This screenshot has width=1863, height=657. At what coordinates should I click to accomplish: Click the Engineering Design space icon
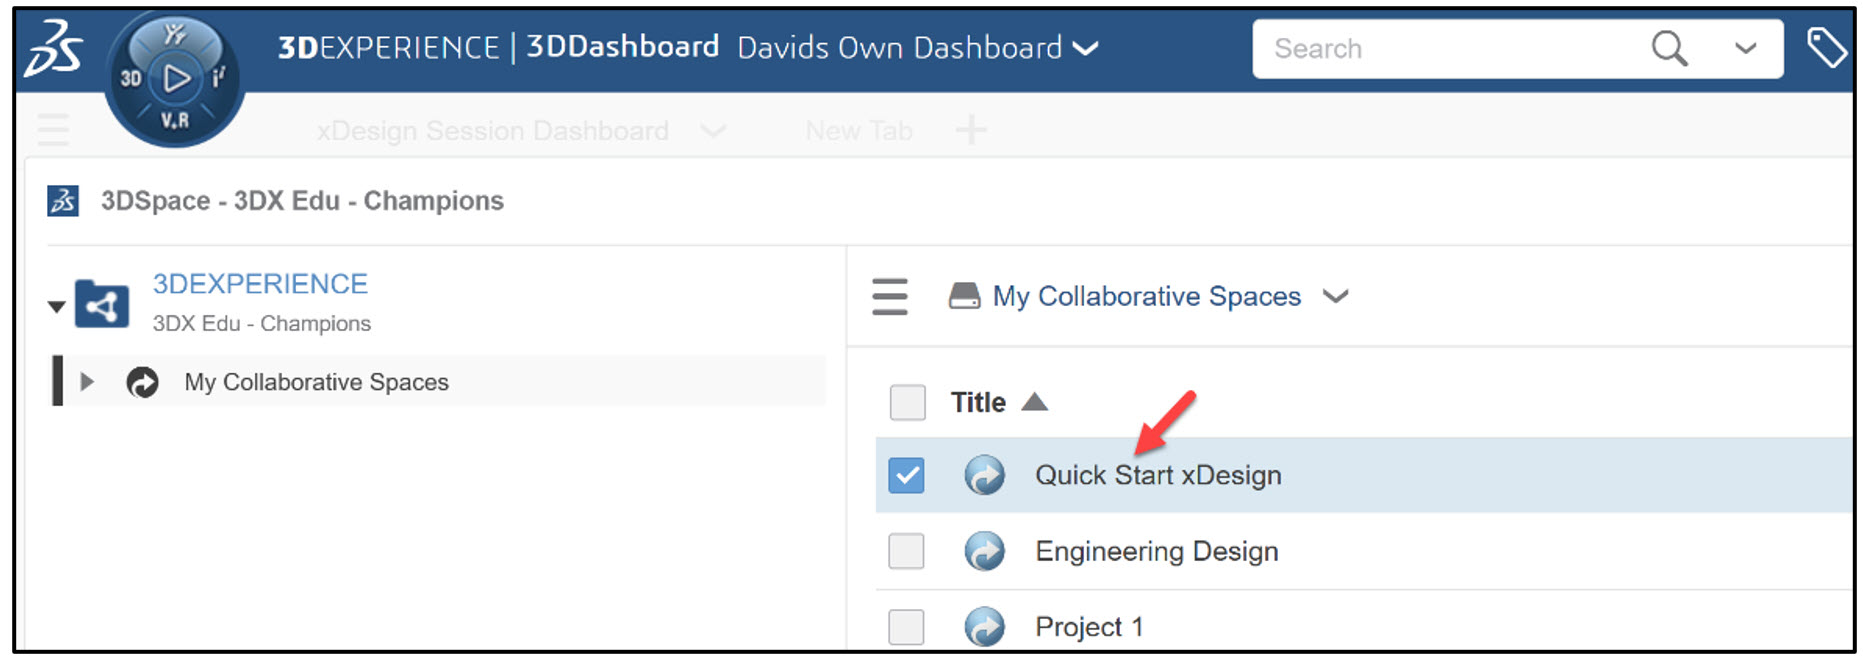[985, 551]
